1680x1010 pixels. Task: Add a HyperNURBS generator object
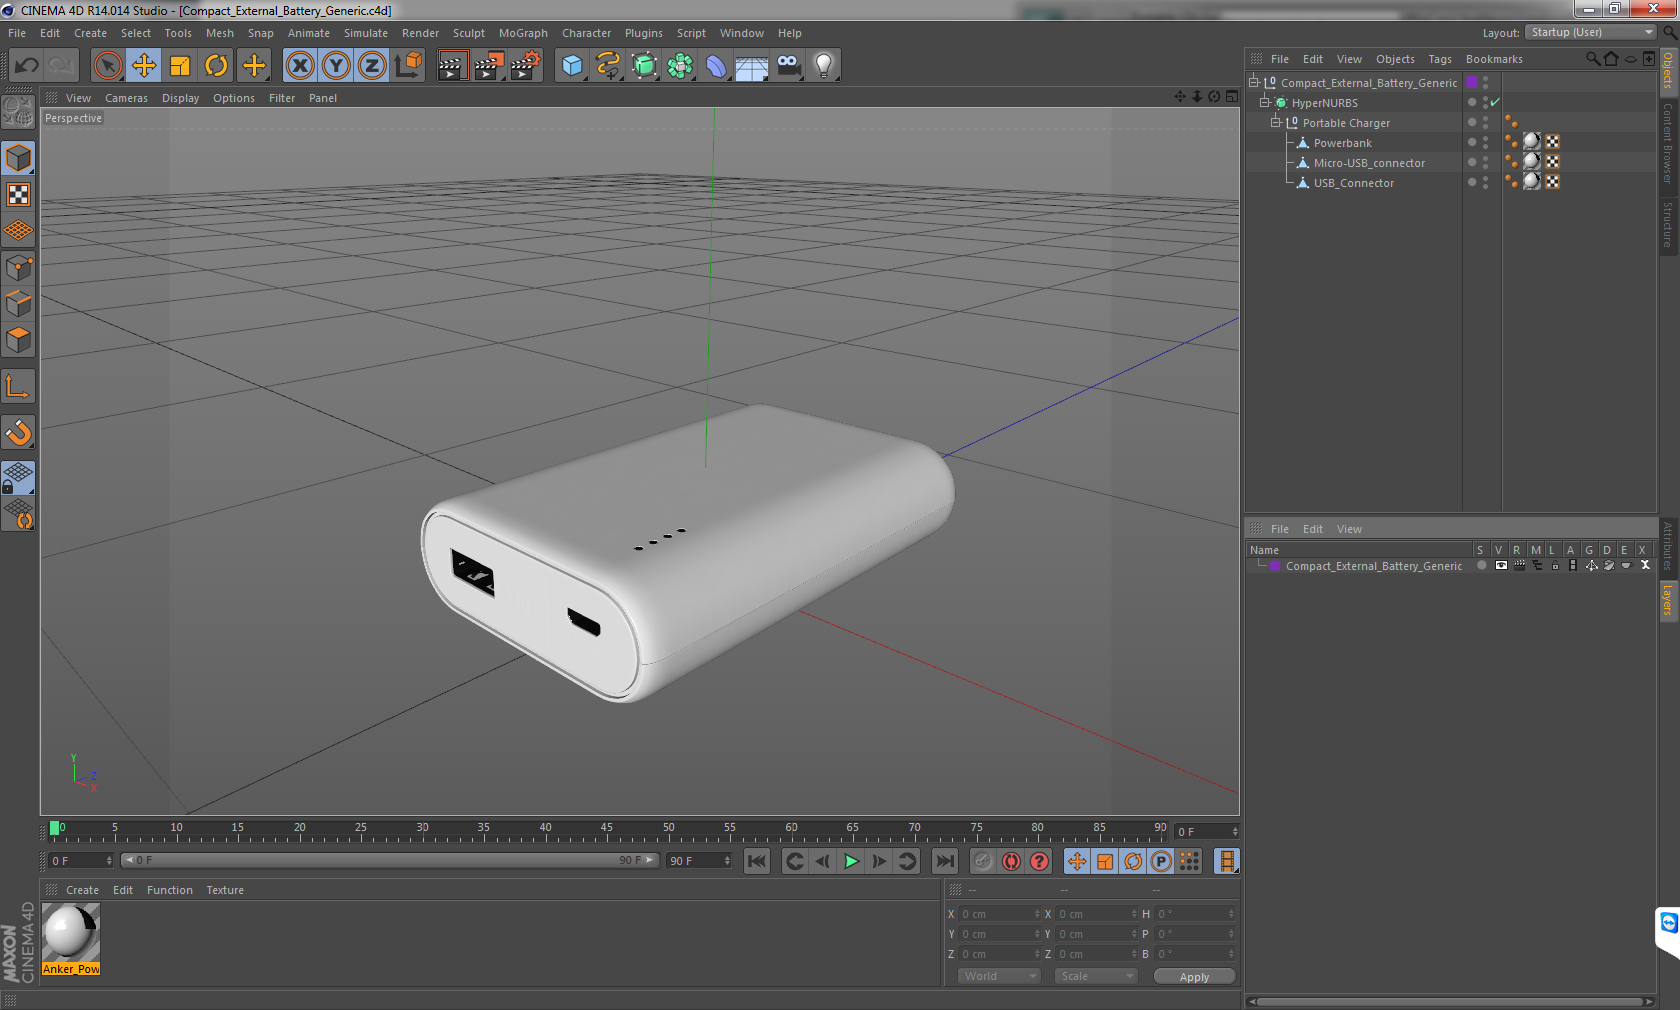tap(644, 66)
